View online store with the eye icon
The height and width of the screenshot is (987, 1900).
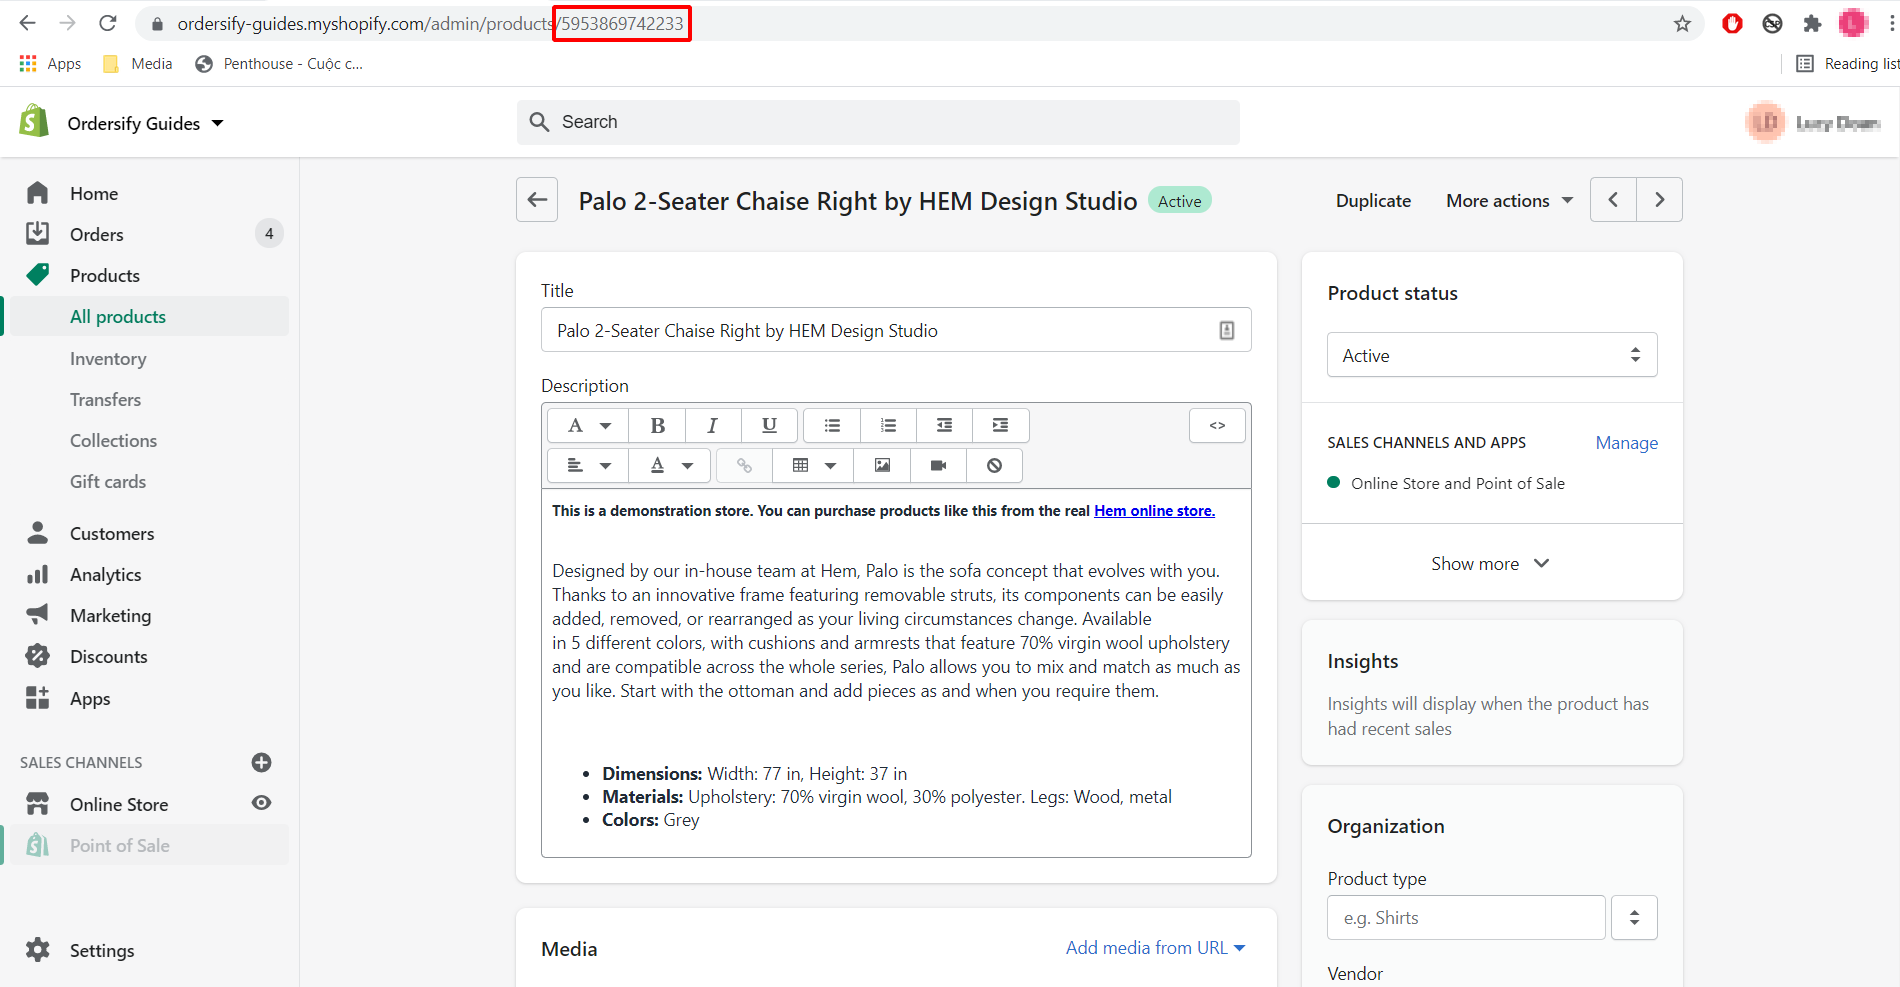pos(261,803)
